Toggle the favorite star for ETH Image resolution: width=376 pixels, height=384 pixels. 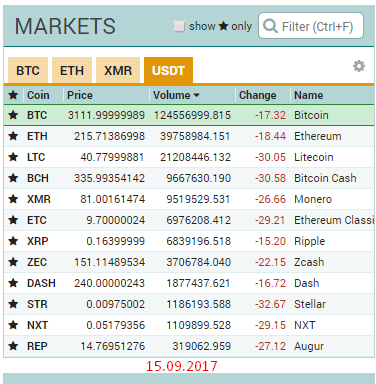coord(13,136)
